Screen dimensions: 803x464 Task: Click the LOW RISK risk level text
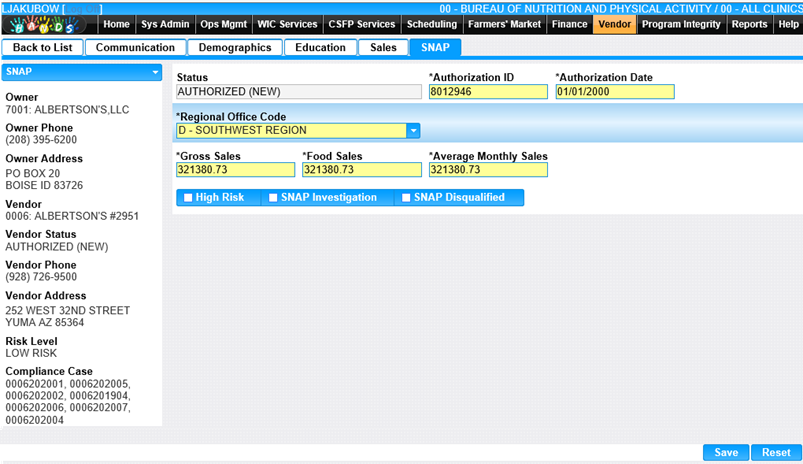[31, 353]
